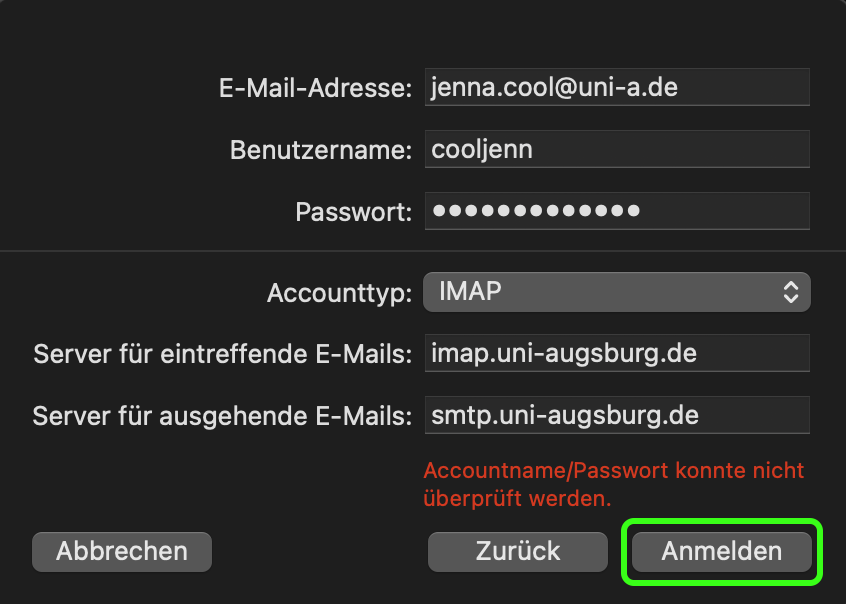Click the Anmelden button

[x=721, y=551]
